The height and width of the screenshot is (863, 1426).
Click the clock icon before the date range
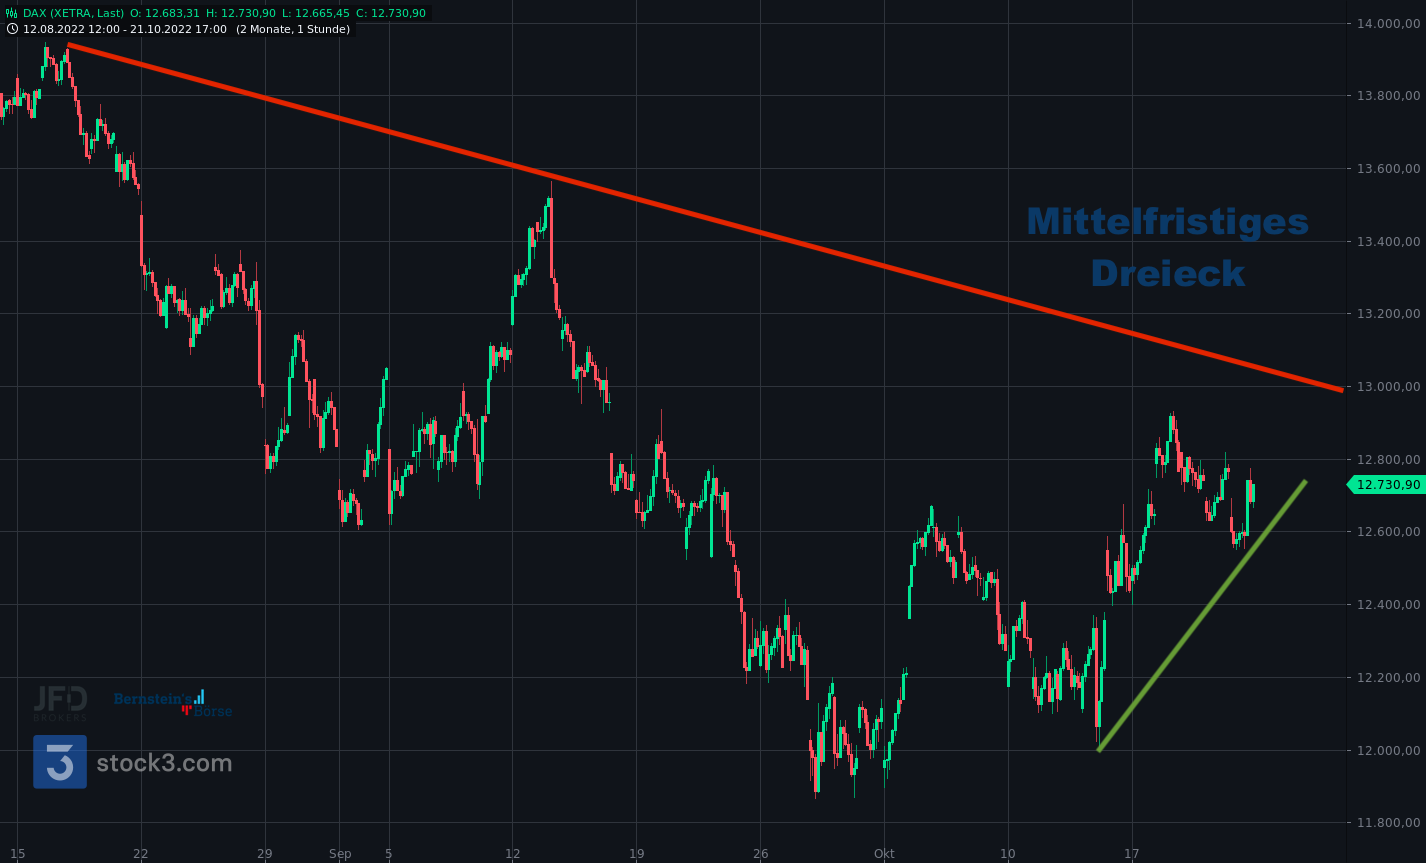tap(12, 29)
